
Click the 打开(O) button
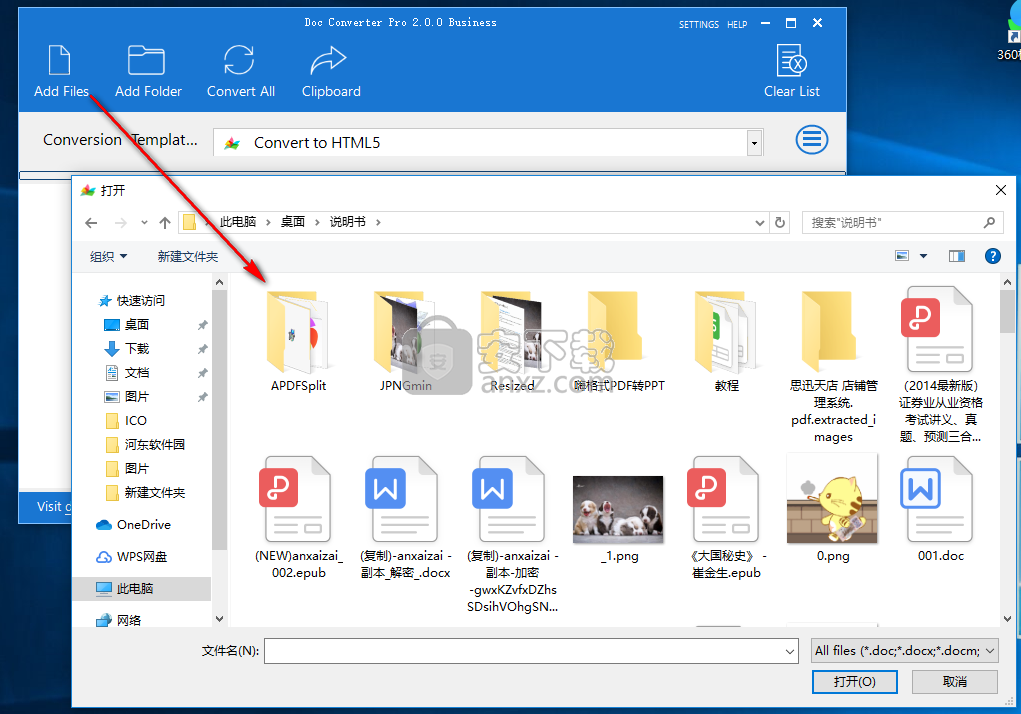click(855, 682)
